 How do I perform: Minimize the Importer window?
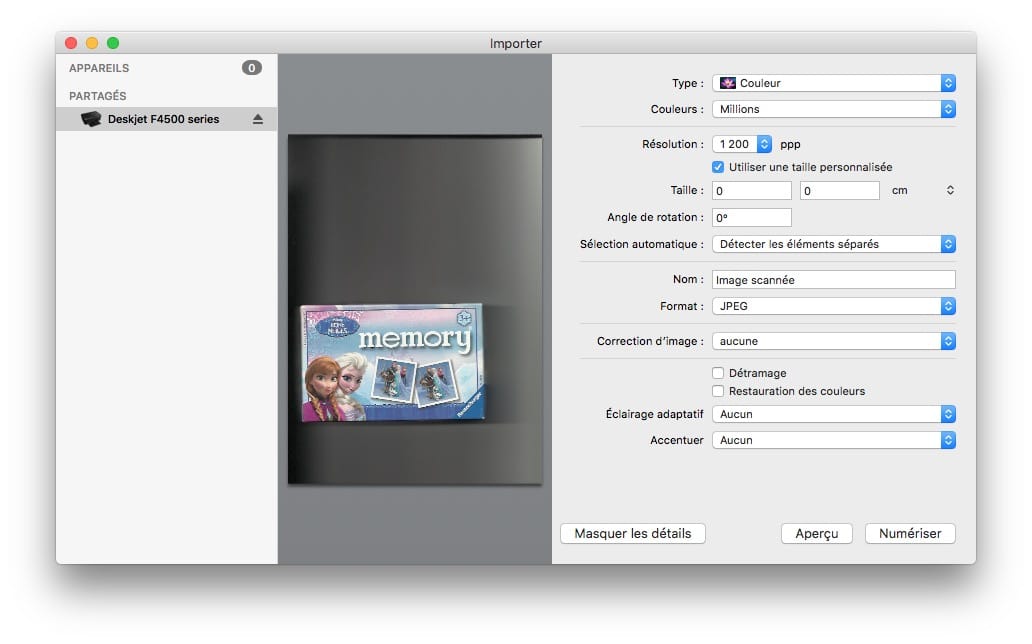92,43
